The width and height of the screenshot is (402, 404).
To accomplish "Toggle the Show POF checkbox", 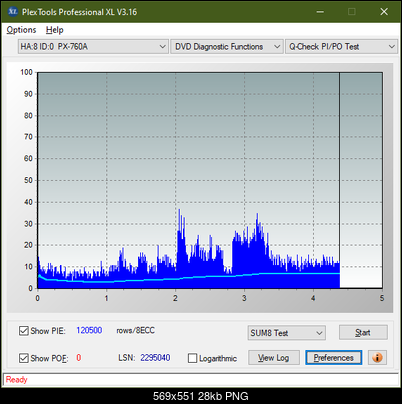I will [24, 358].
